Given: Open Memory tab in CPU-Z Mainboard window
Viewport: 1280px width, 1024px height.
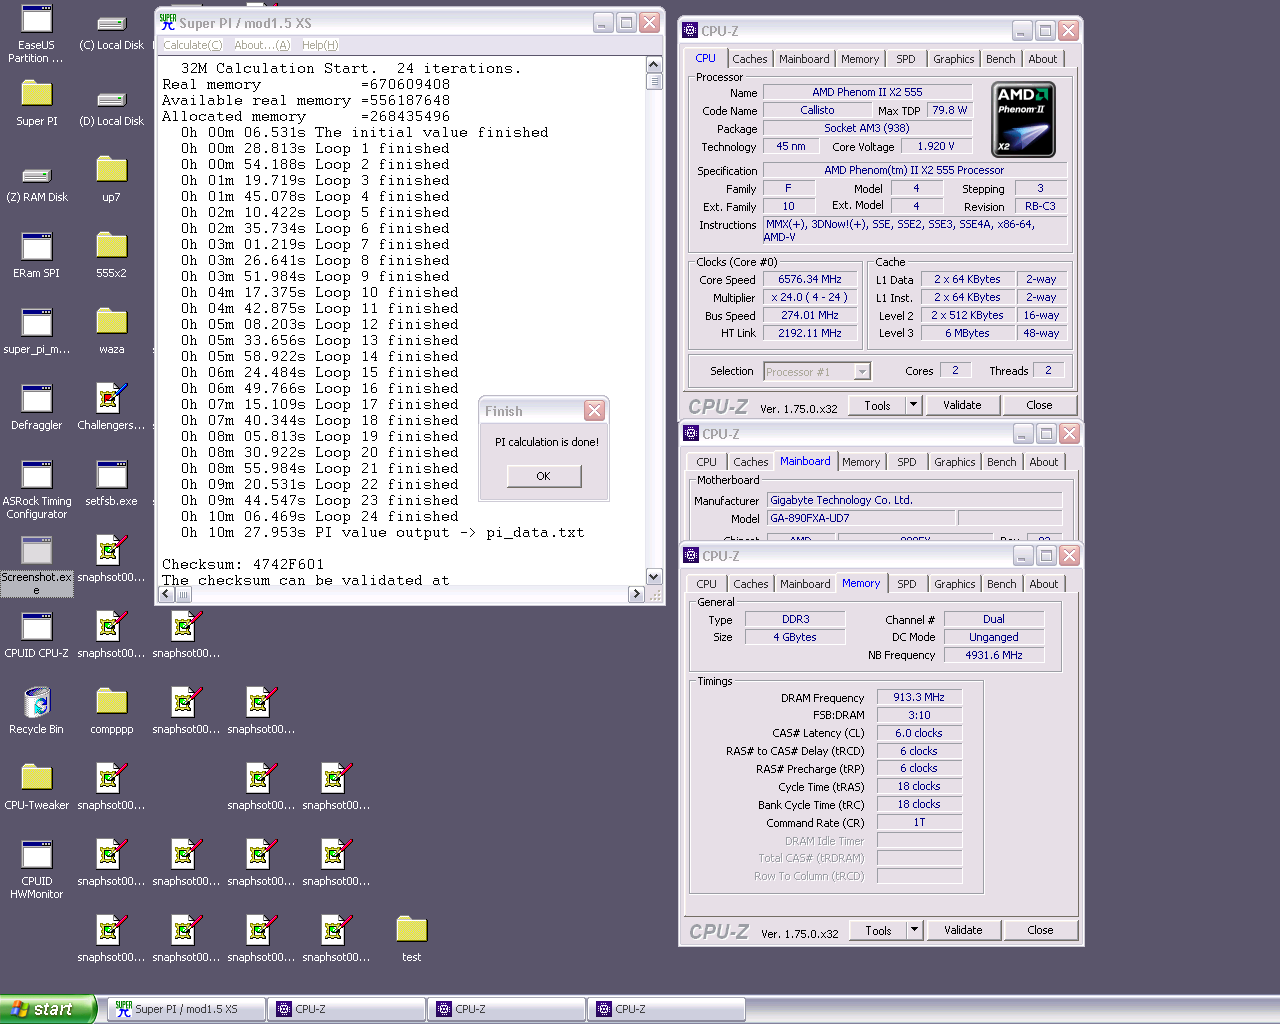Looking at the screenshot, I should (x=861, y=462).
